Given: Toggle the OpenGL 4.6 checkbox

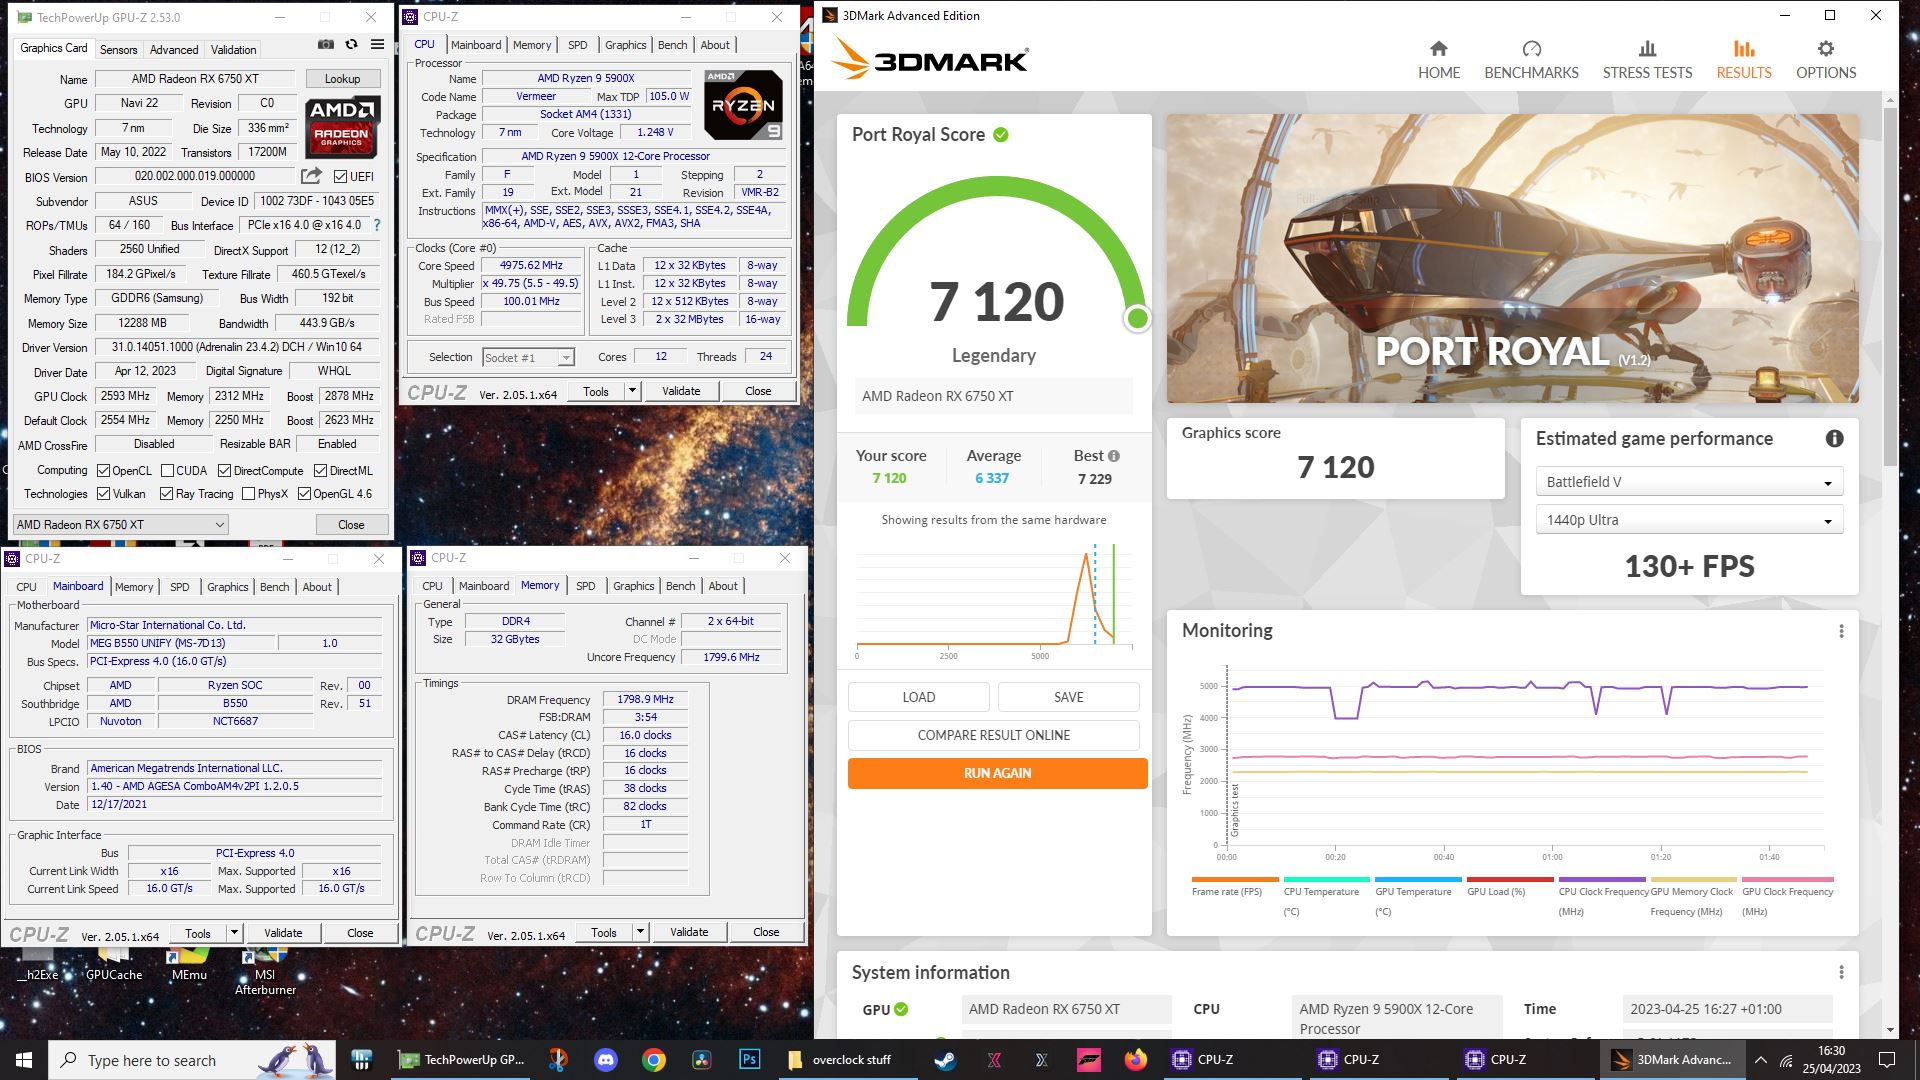Looking at the screenshot, I should point(304,494).
